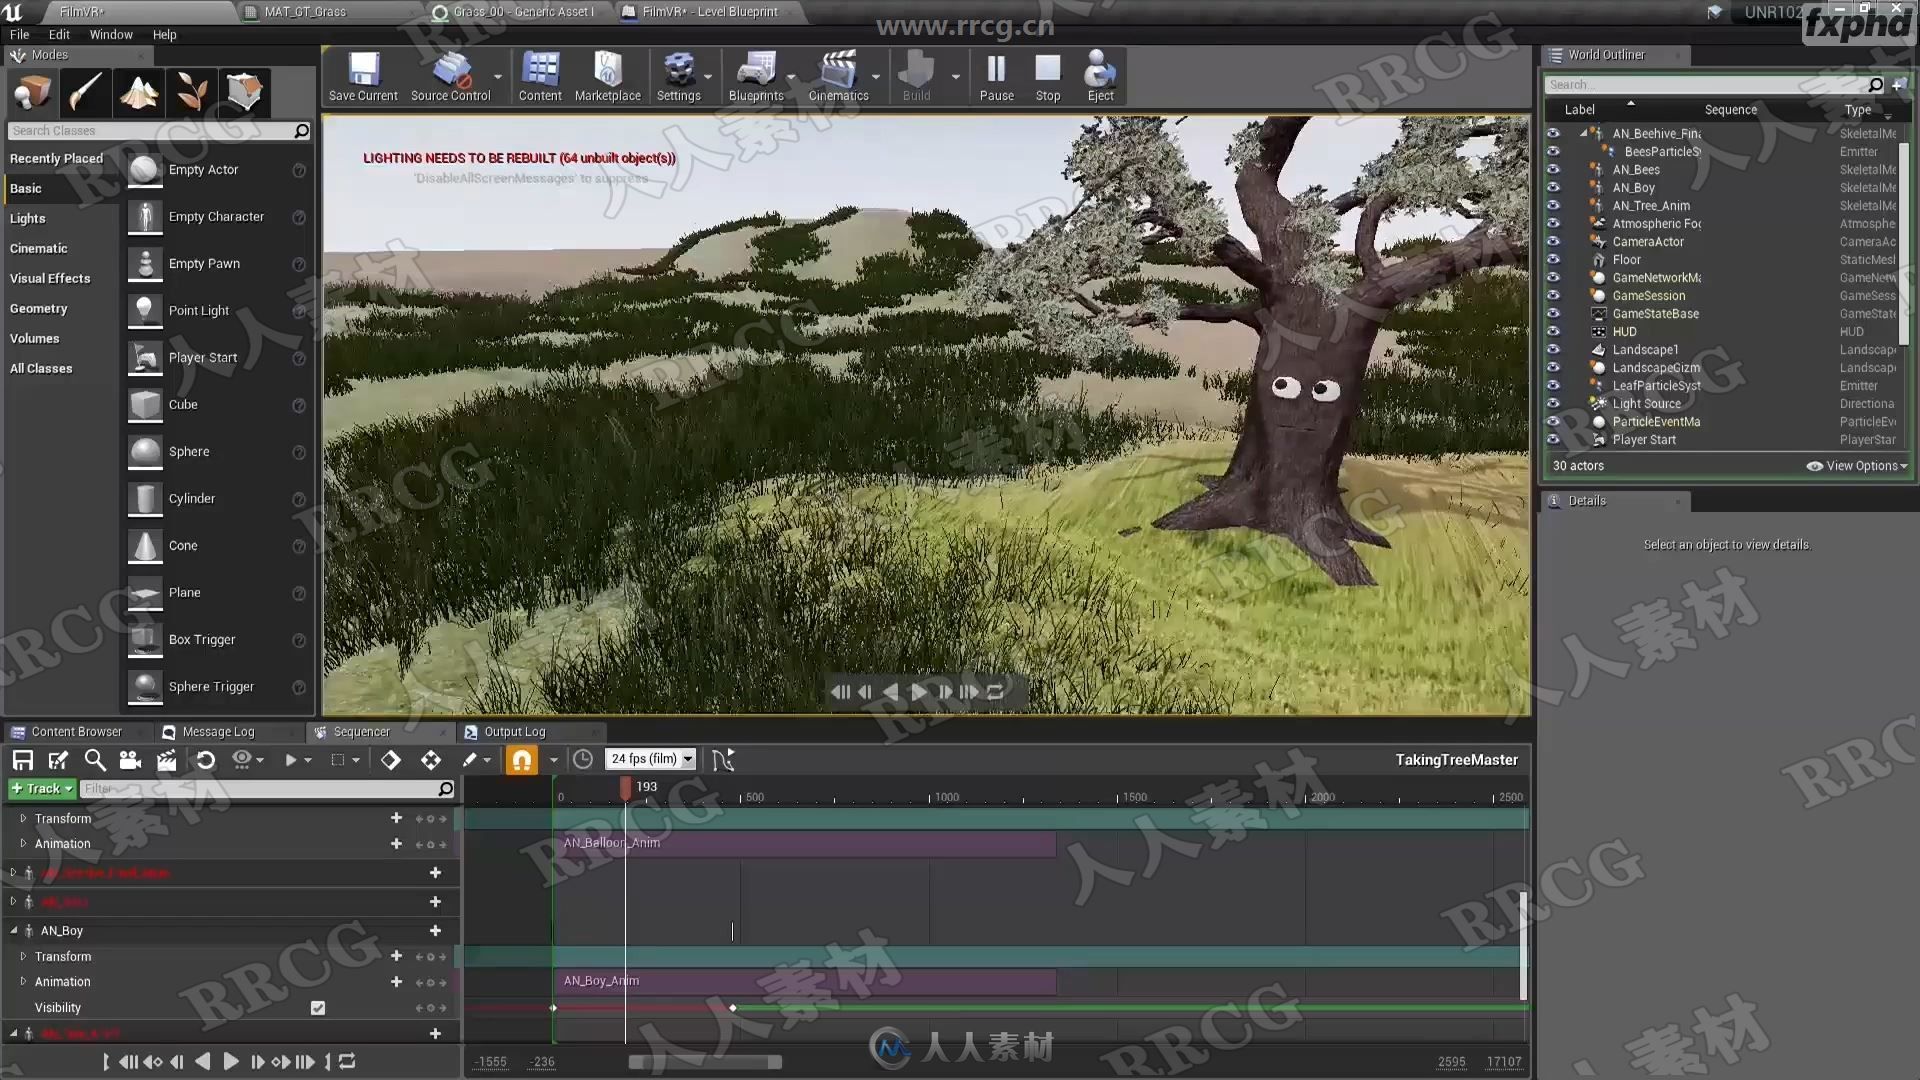Enable the AN_Boy Visibility track checkbox
Image resolution: width=1920 pixels, height=1080 pixels.
[x=316, y=1006]
